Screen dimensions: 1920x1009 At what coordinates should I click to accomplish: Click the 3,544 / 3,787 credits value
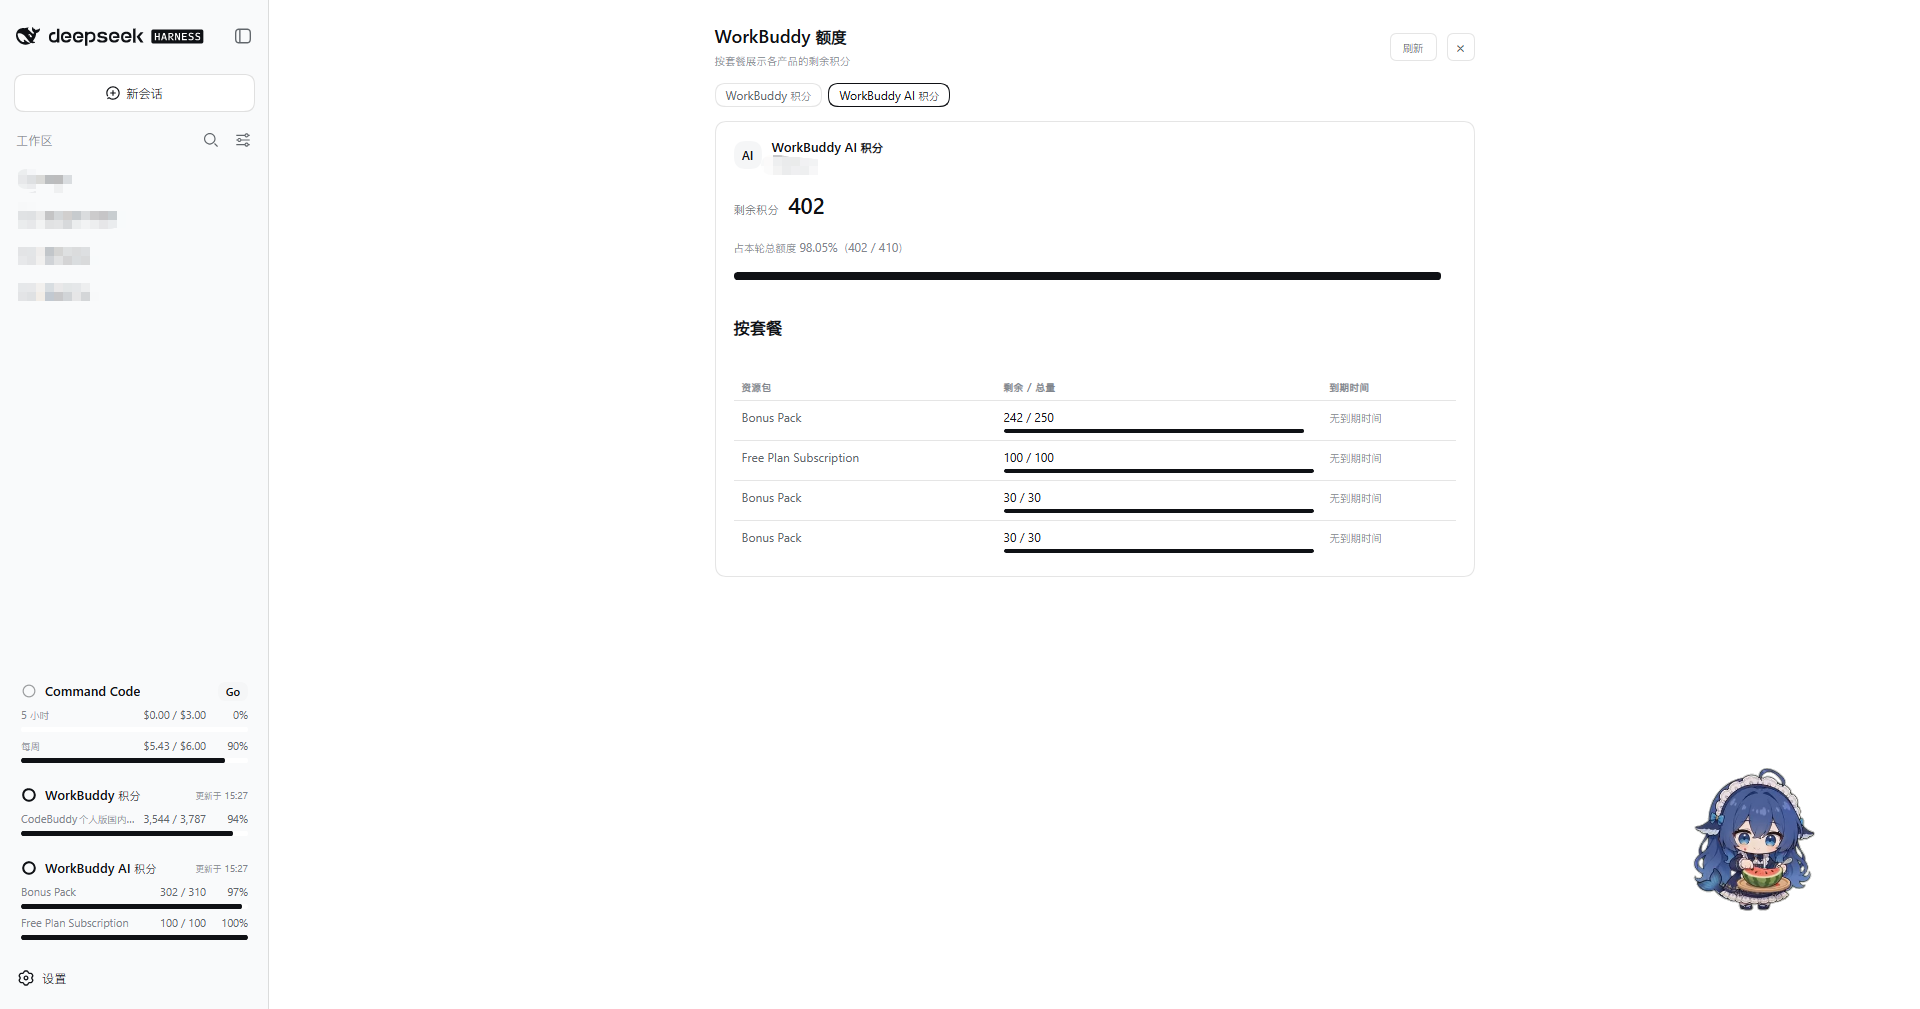click(174, 819)
